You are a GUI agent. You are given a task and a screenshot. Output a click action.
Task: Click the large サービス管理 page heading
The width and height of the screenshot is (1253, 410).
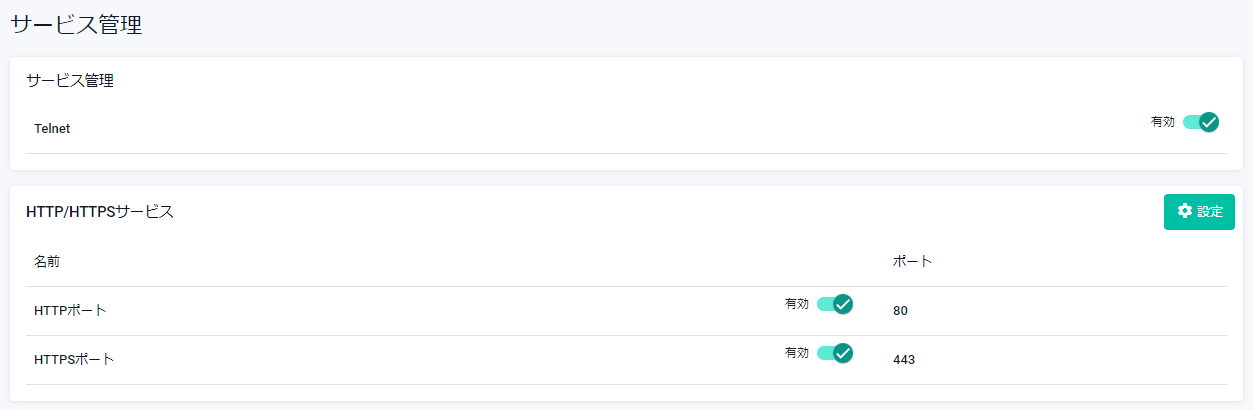click(x=76, y=25)
